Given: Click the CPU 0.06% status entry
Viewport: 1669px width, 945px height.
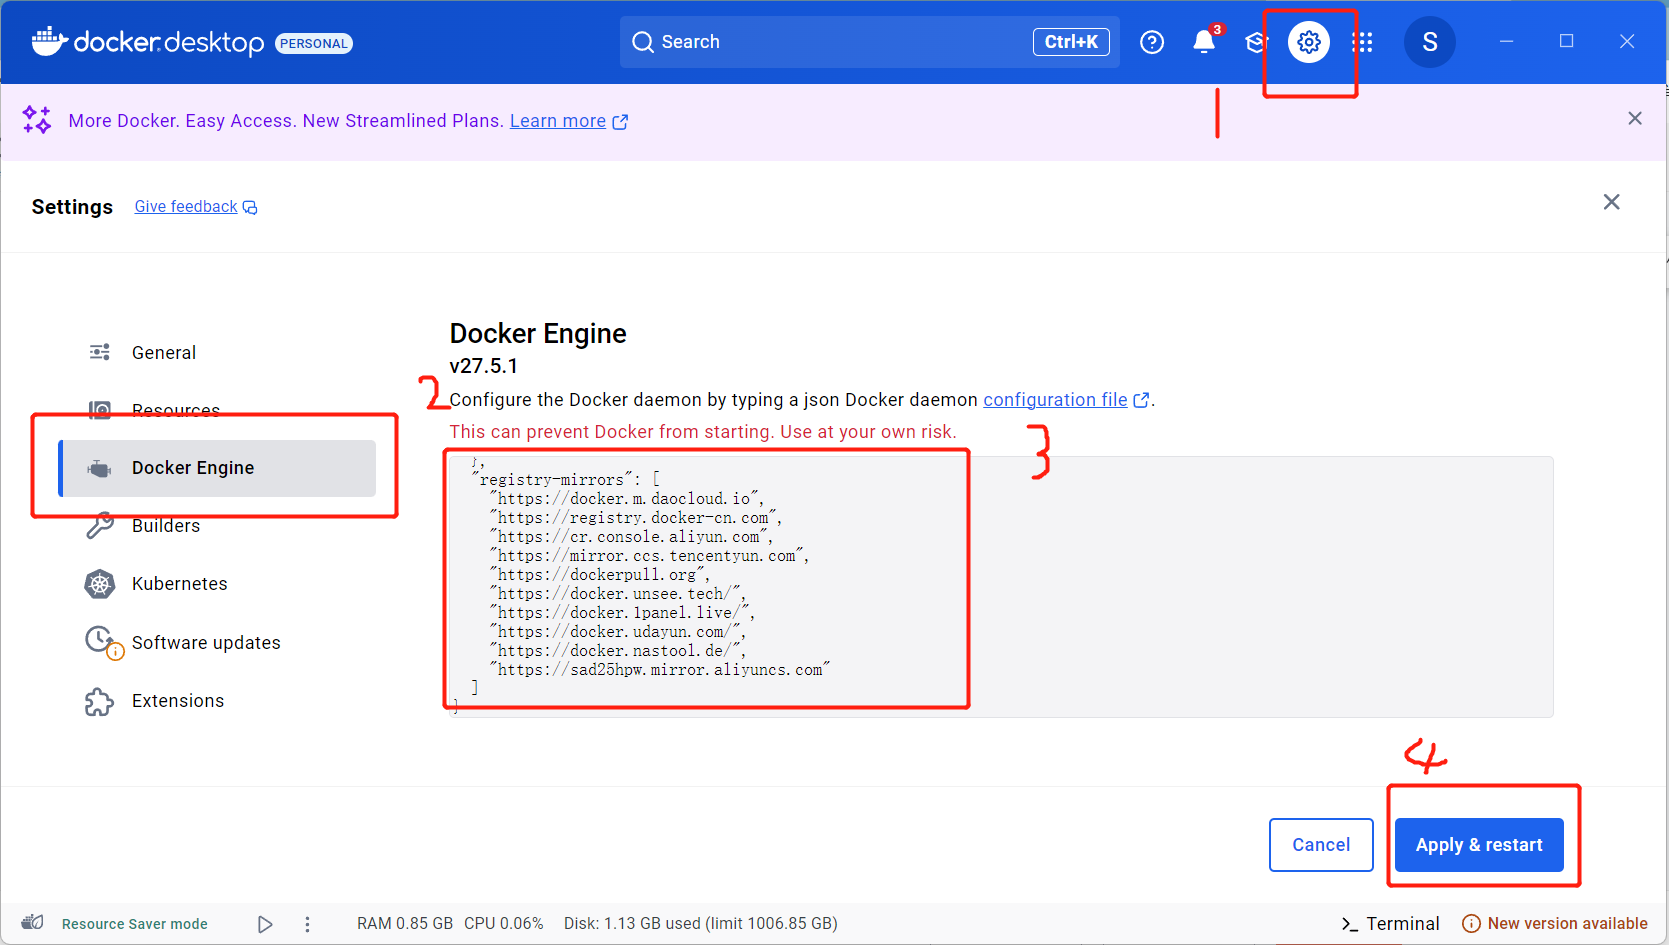Looking at the screenshot, I should tap(504, 924).
